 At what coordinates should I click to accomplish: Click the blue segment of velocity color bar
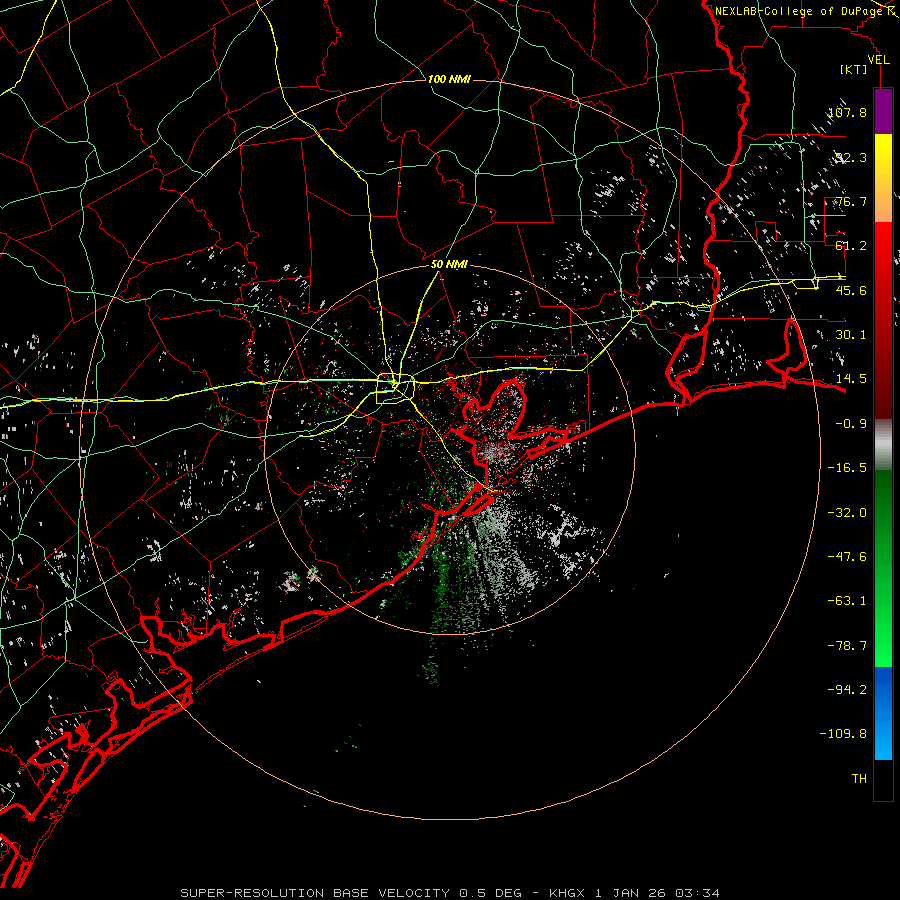(x=883, y=713)
